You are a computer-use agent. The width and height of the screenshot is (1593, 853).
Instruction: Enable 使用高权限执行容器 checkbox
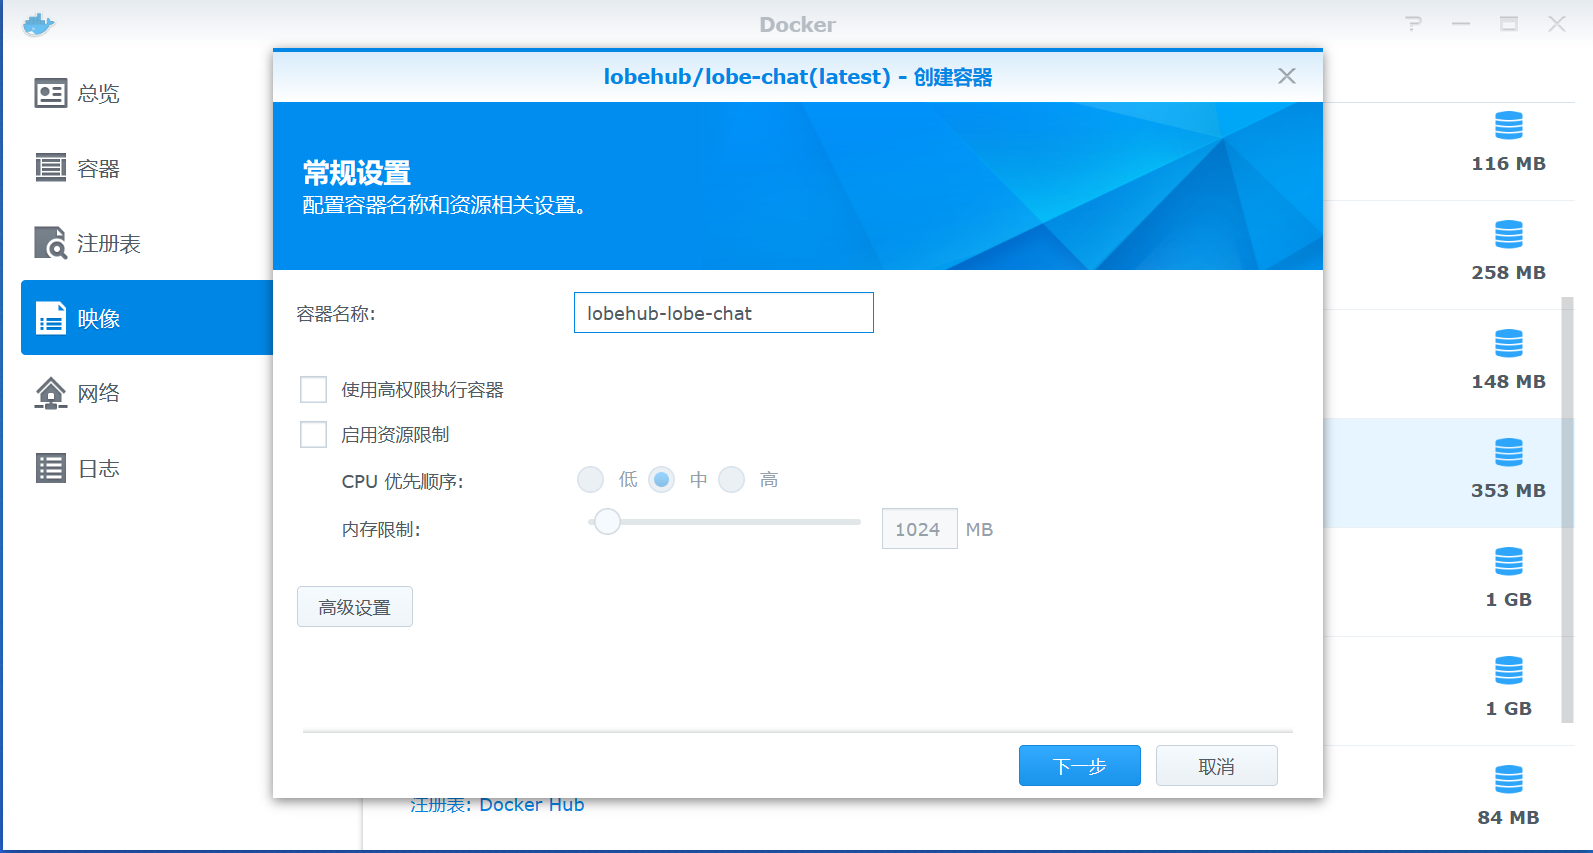coord(314,389)
